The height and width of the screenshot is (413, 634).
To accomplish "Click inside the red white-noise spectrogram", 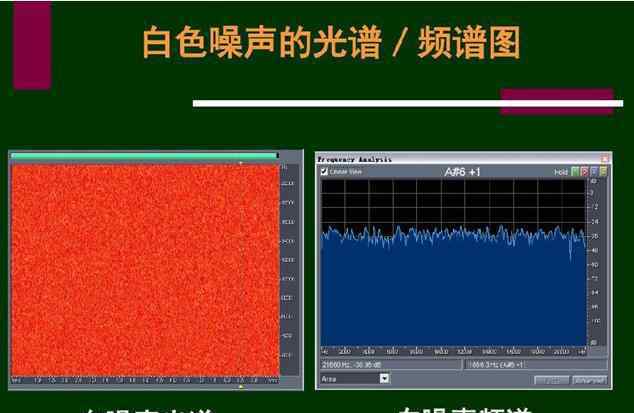I will (145, 270).
